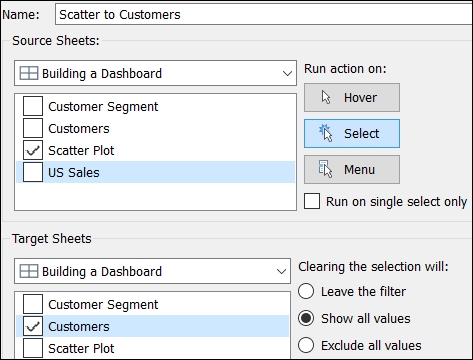Click the Menu cursor icon
This screenshot has width=473, height=360.
(x=325, y=169)
